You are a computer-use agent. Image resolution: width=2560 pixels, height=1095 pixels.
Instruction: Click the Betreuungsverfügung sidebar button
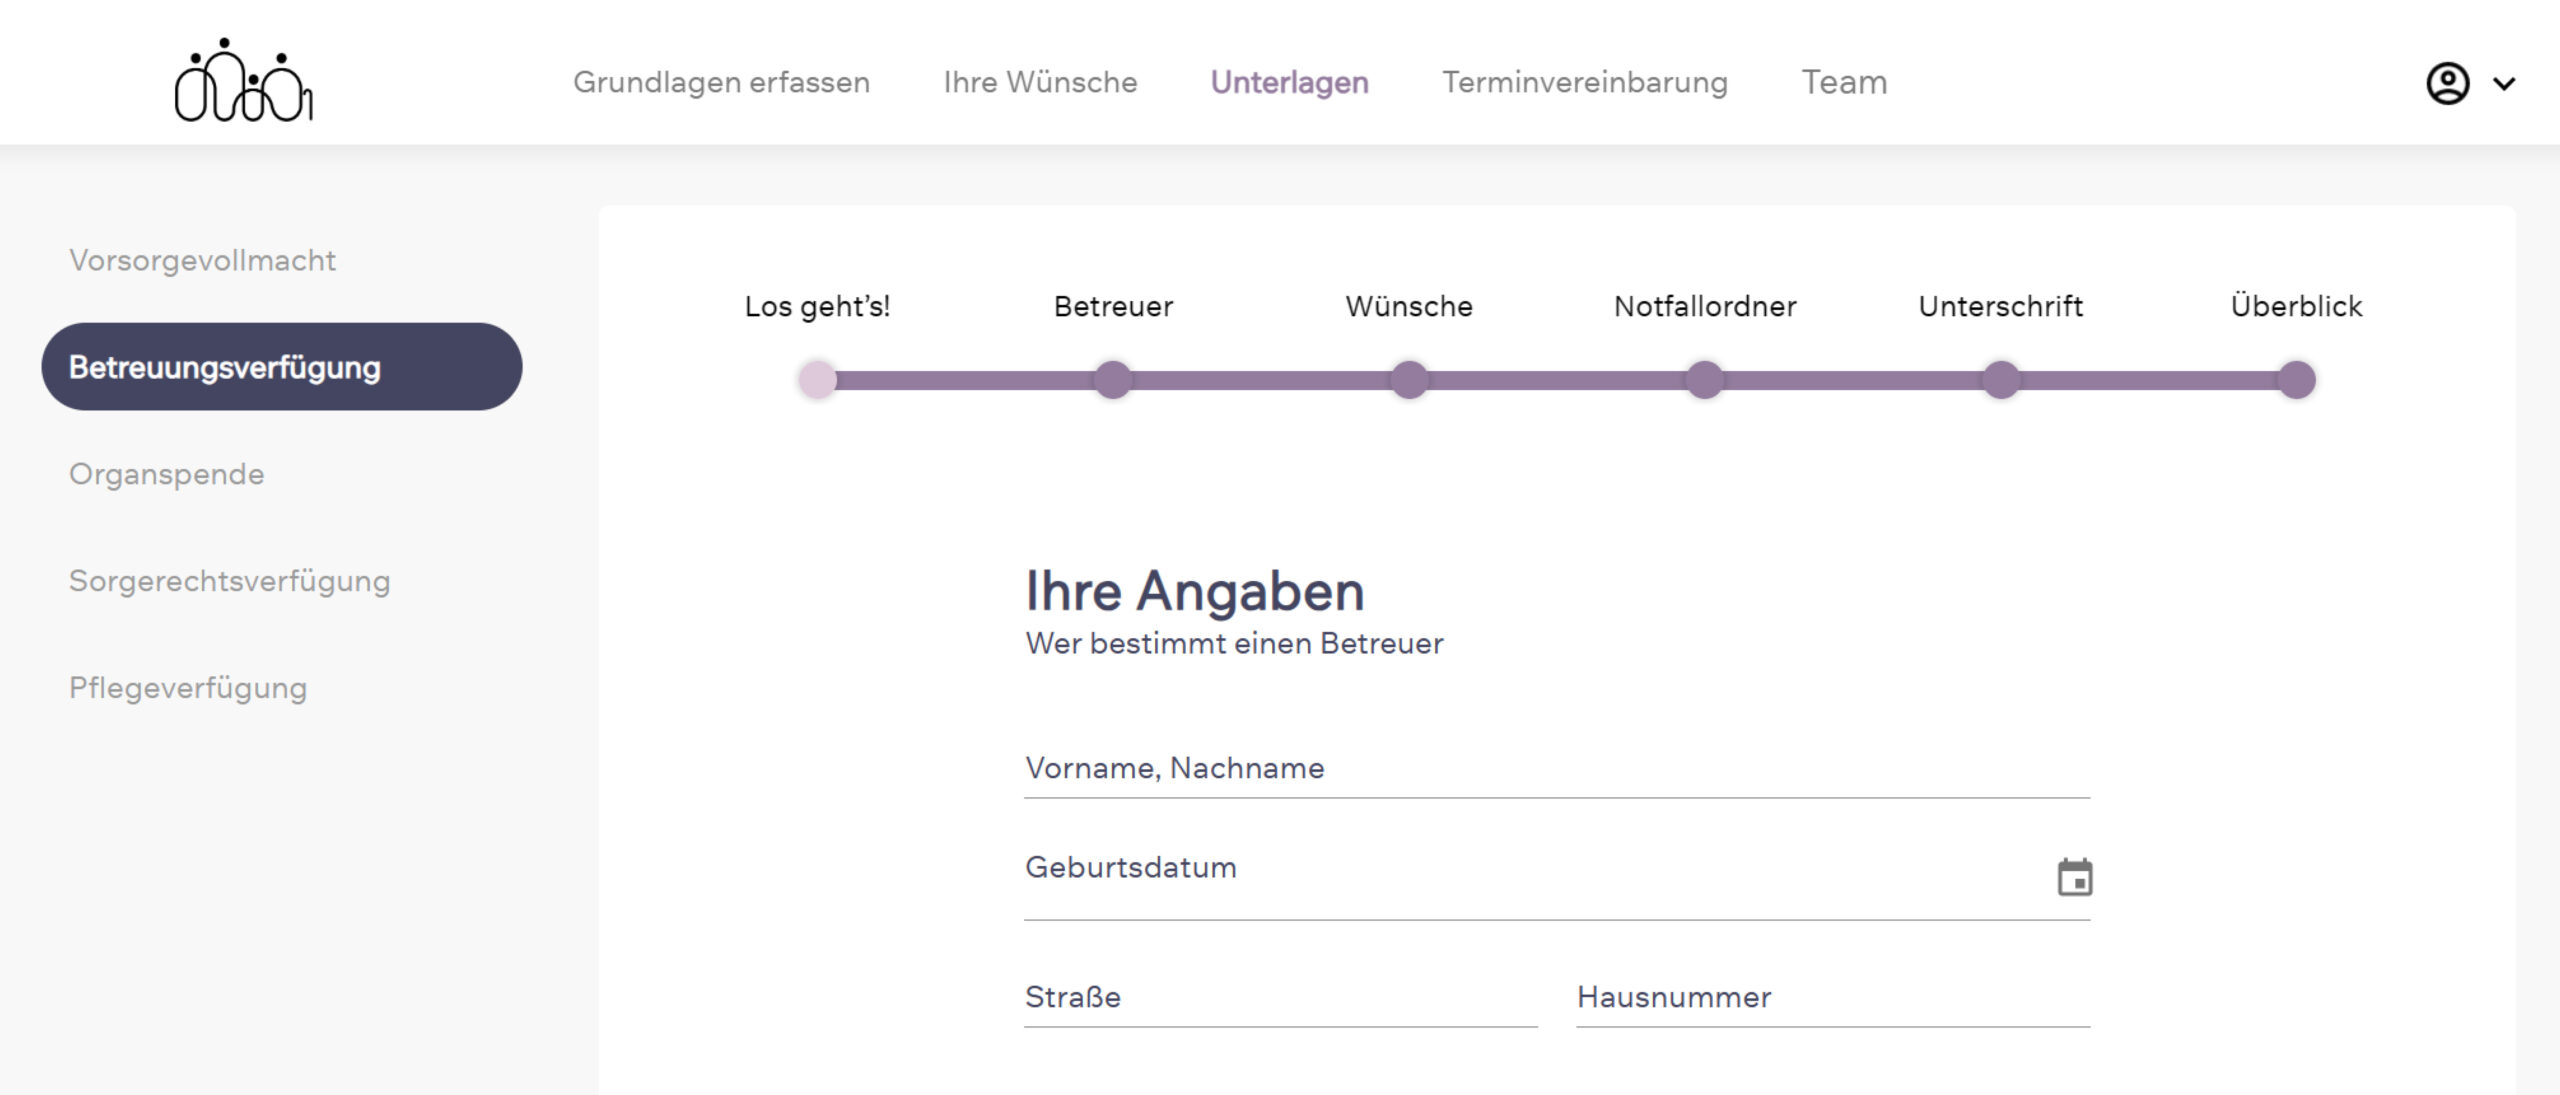(281, 367)
